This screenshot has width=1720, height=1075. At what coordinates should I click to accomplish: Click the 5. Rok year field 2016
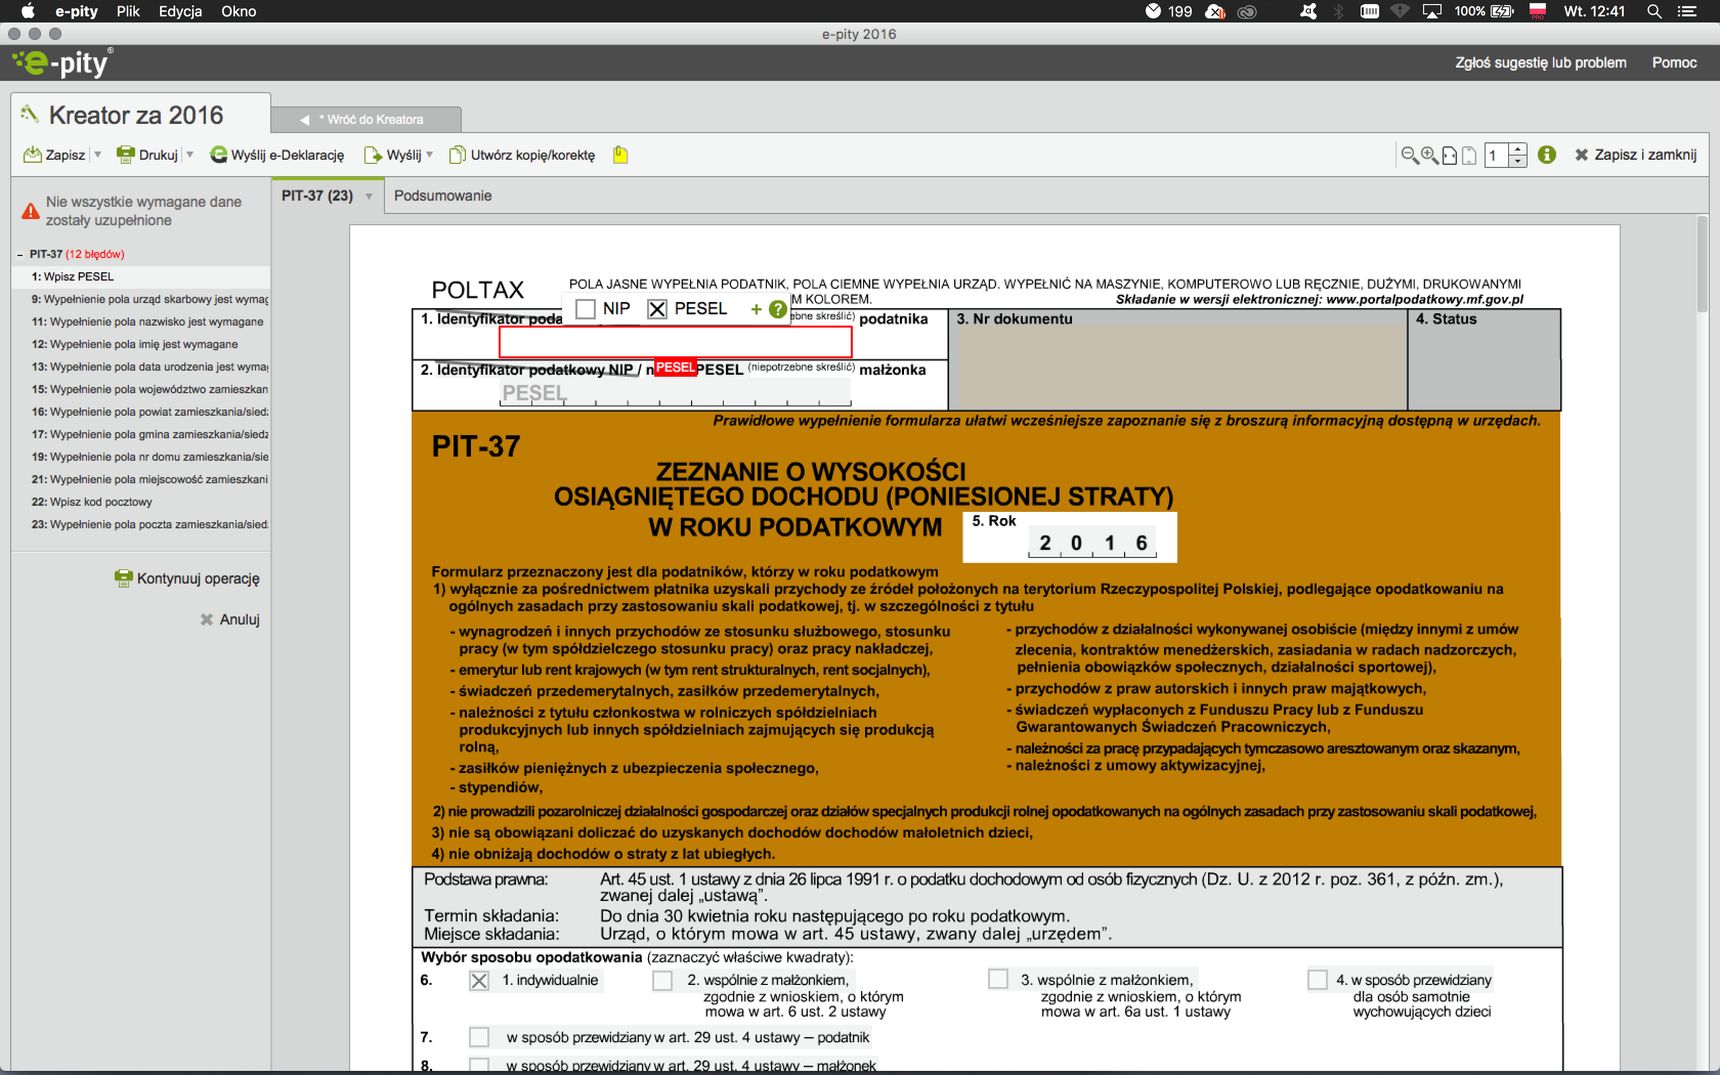[1092, 543]
